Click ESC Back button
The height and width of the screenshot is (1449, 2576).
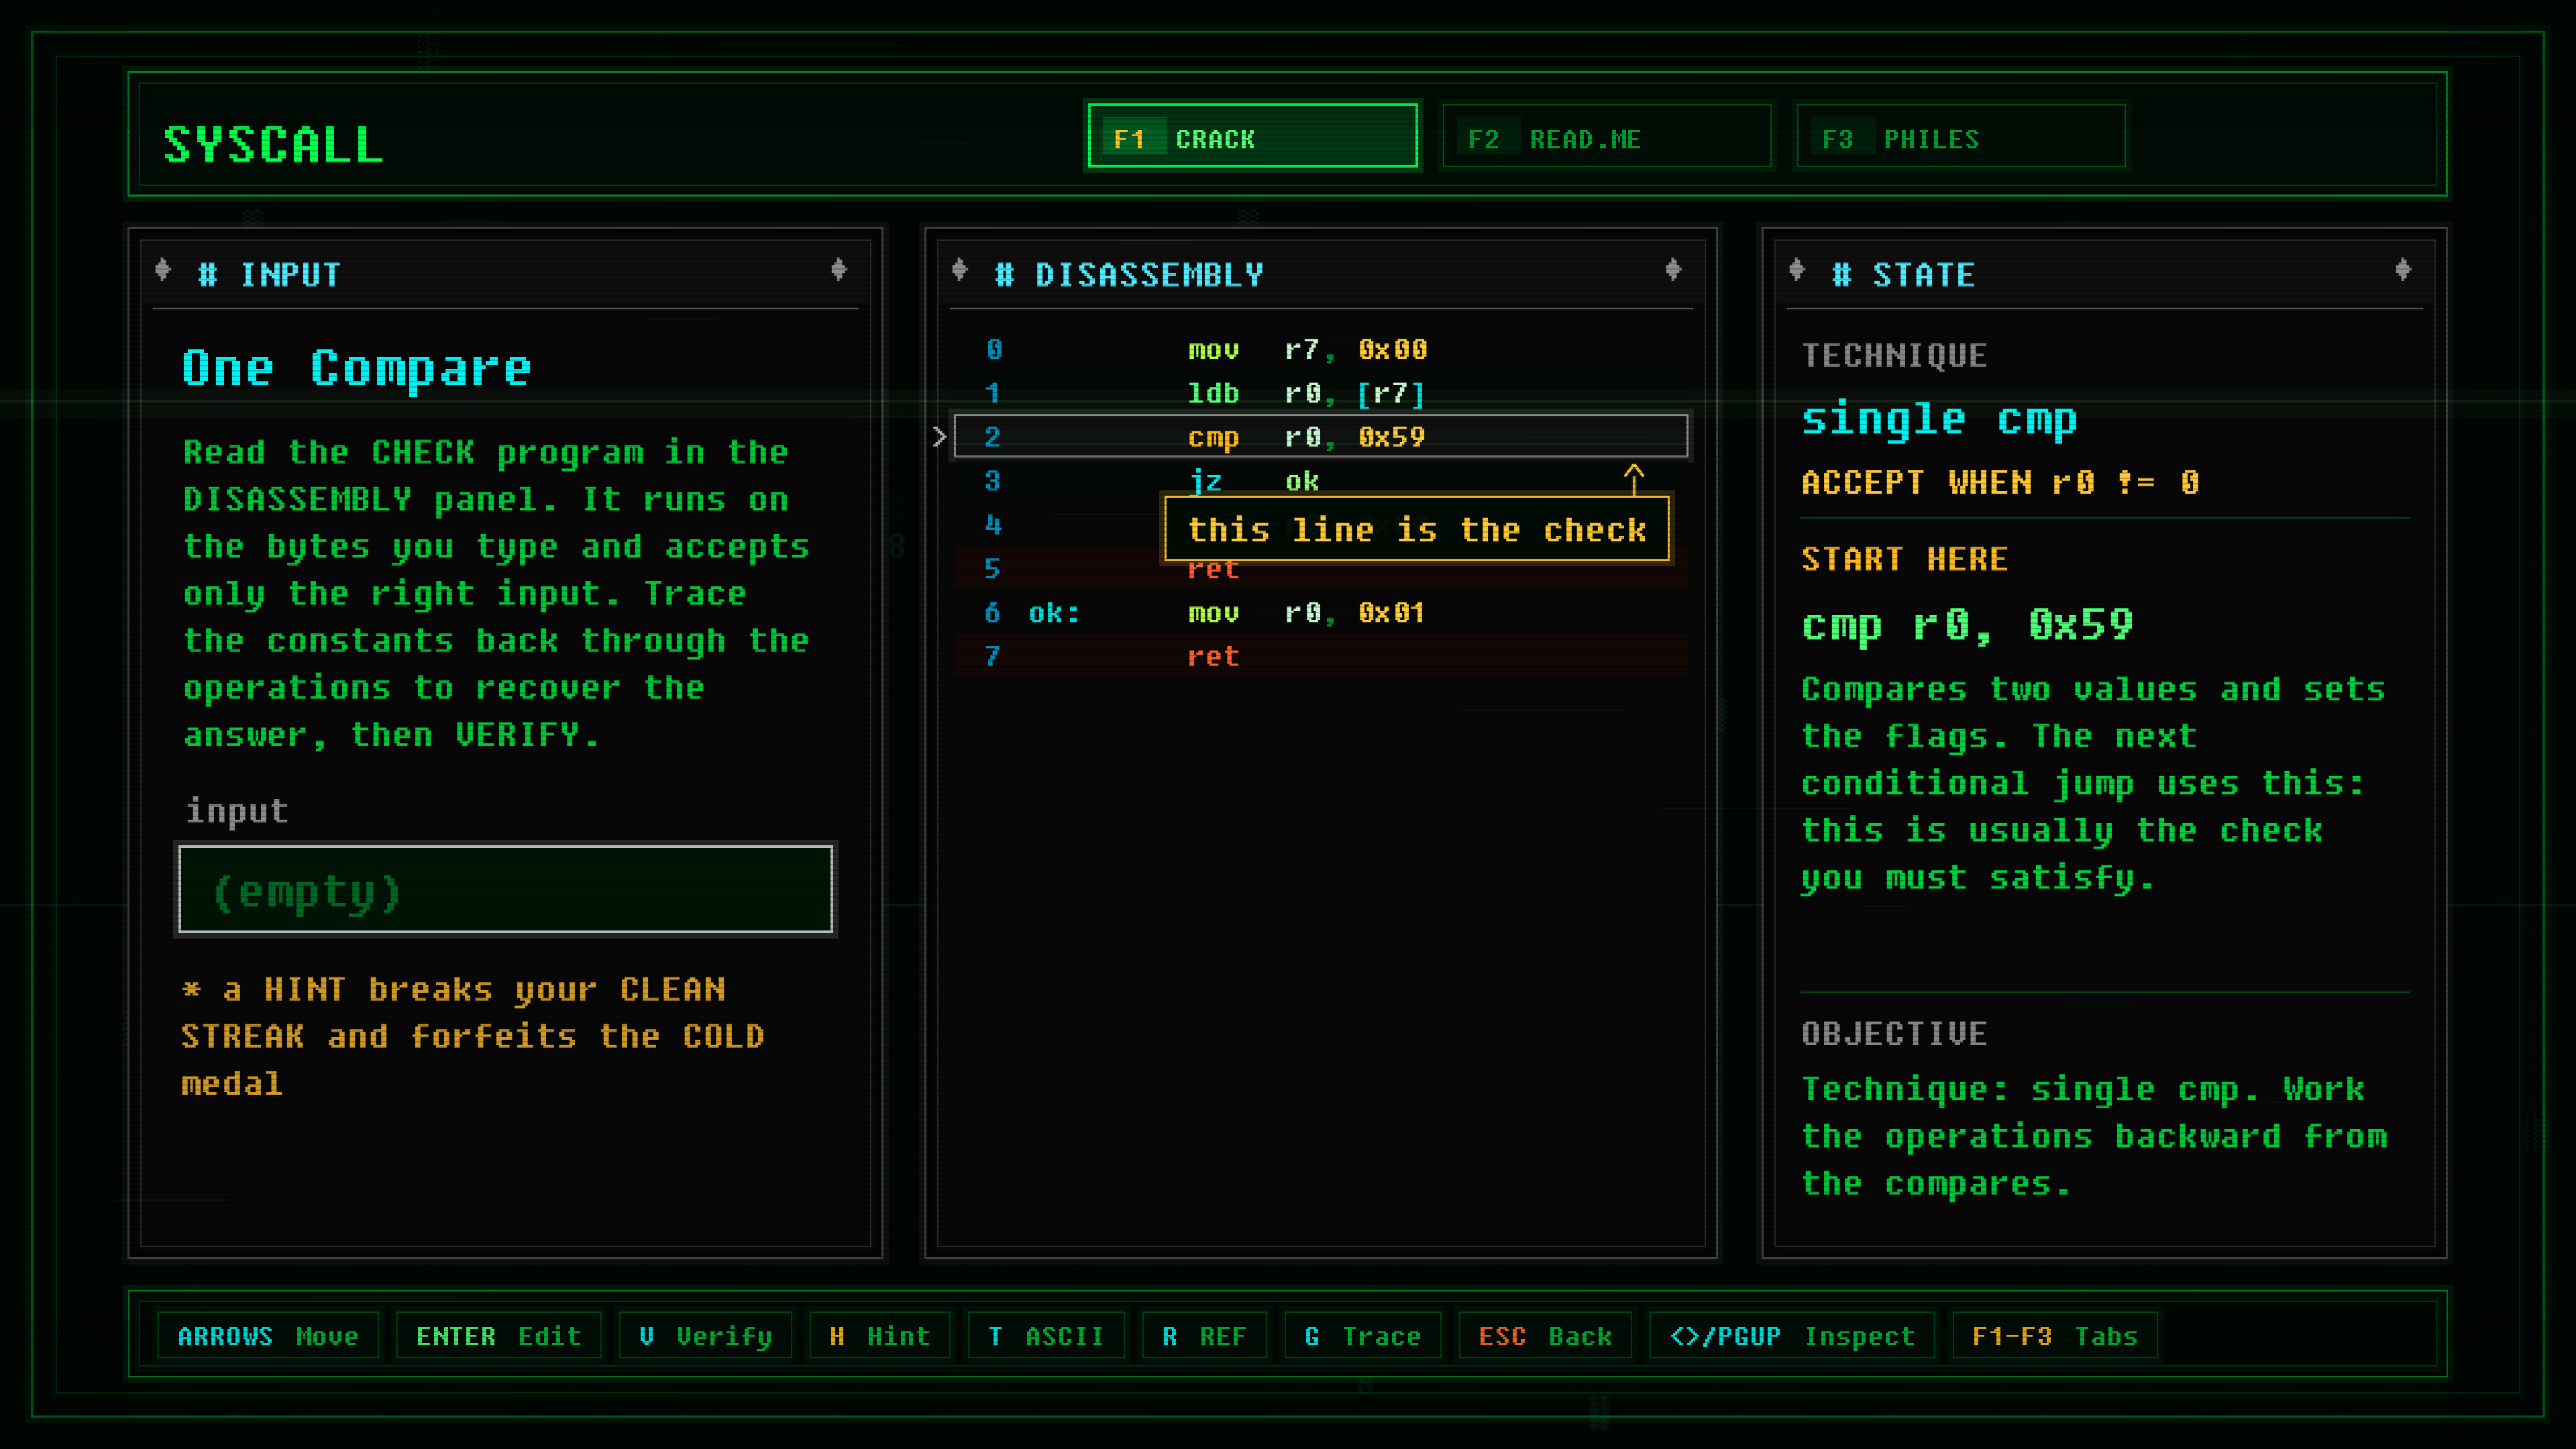1545,1336
